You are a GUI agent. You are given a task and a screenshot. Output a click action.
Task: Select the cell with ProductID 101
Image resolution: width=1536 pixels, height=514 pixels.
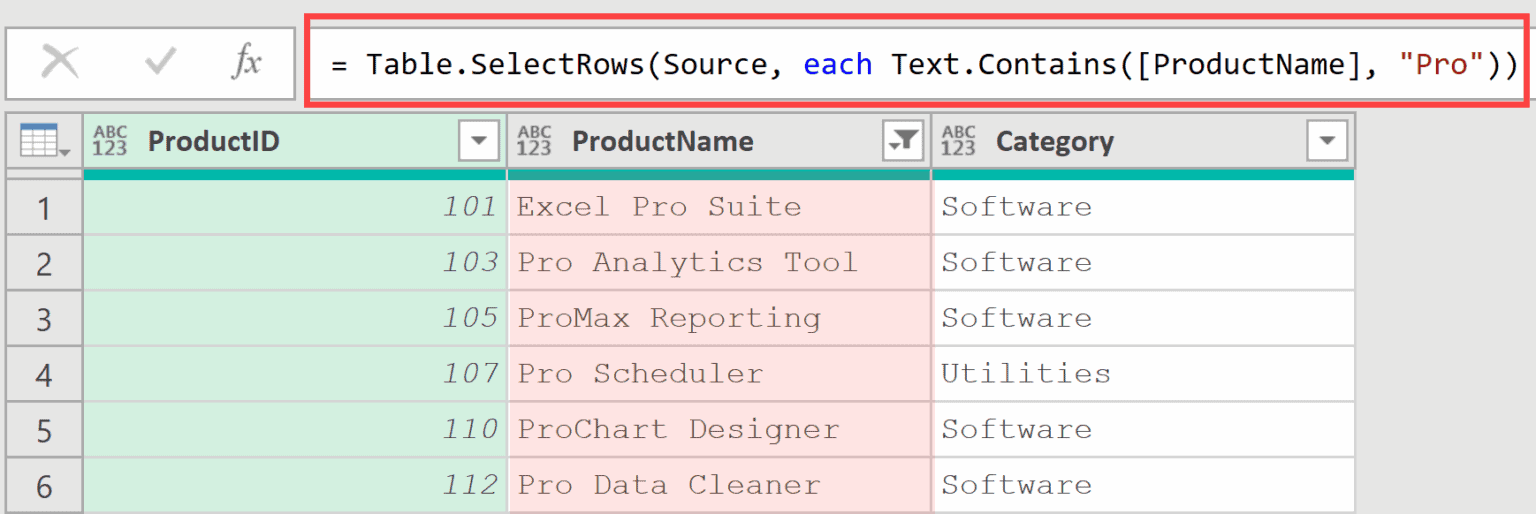(x=295, y=207)
